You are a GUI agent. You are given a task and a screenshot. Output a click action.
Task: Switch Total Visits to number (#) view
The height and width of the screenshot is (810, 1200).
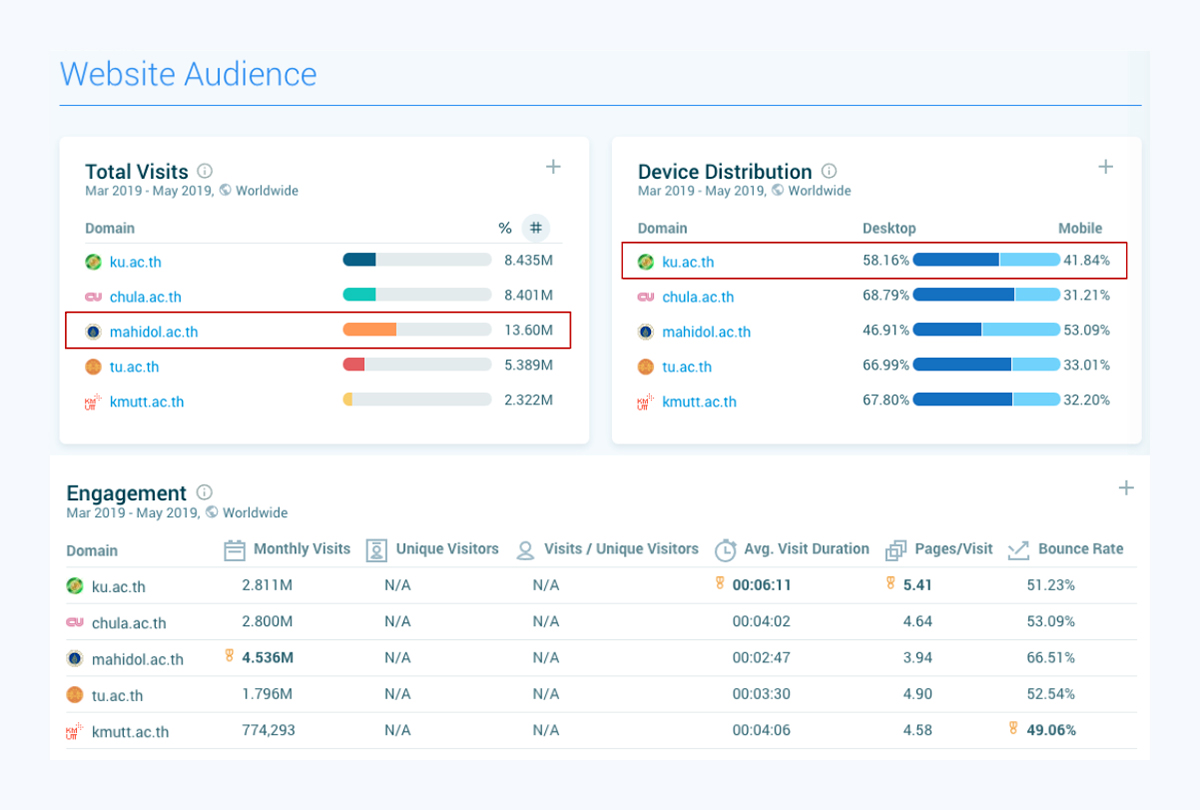[536, 228]
